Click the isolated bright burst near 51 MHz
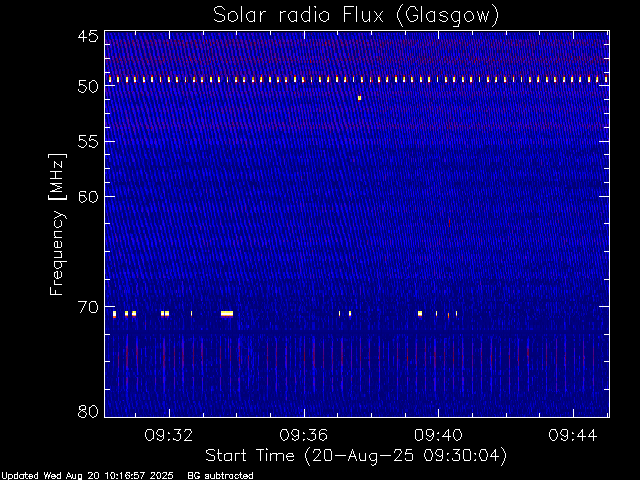The width and height of the screenshot is (640, 480). [359, 98]
